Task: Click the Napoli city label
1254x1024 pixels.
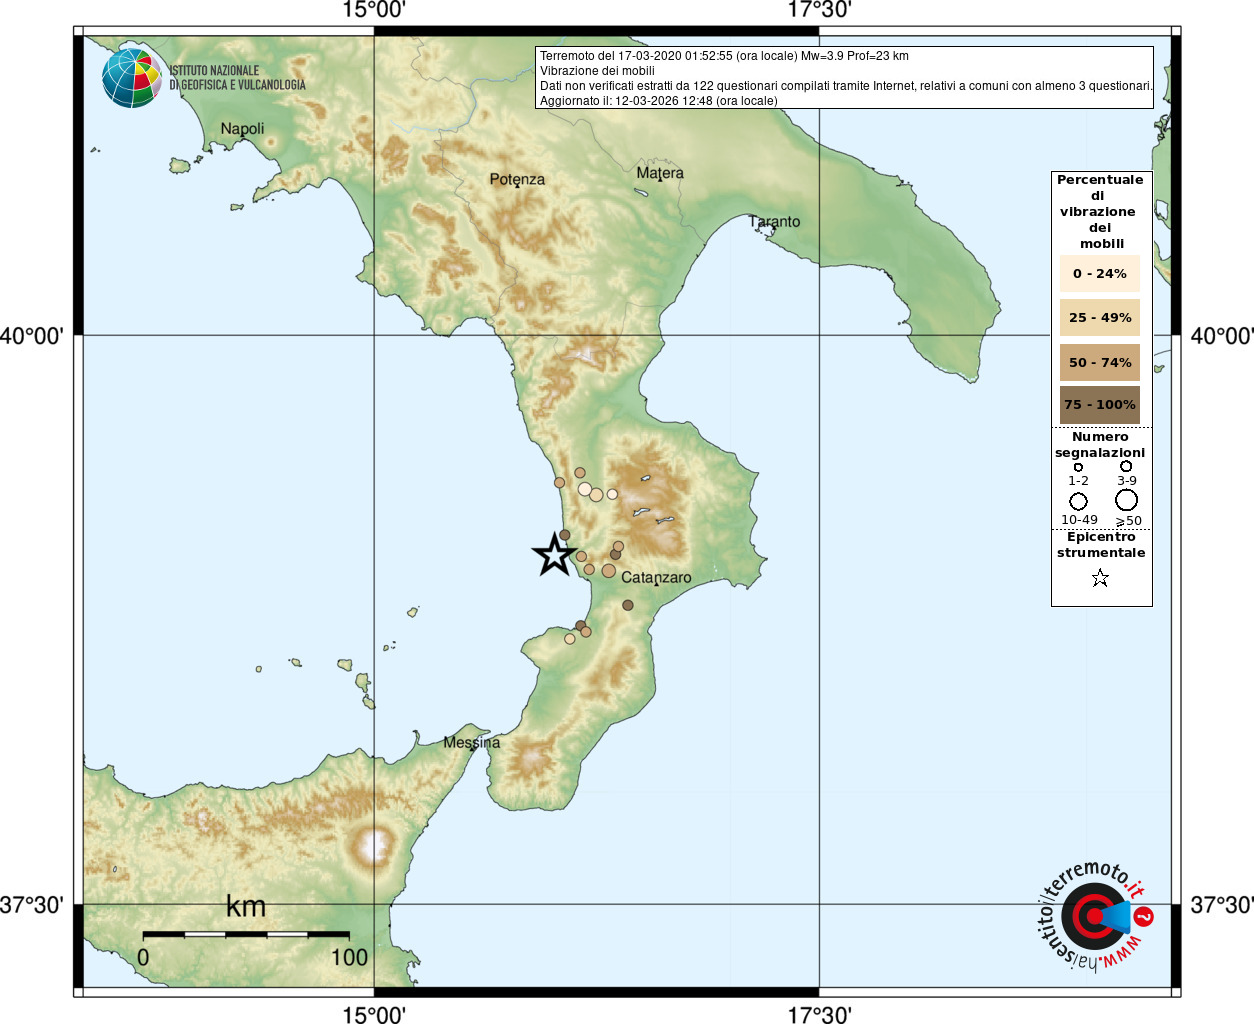Action: coord(242,129)
